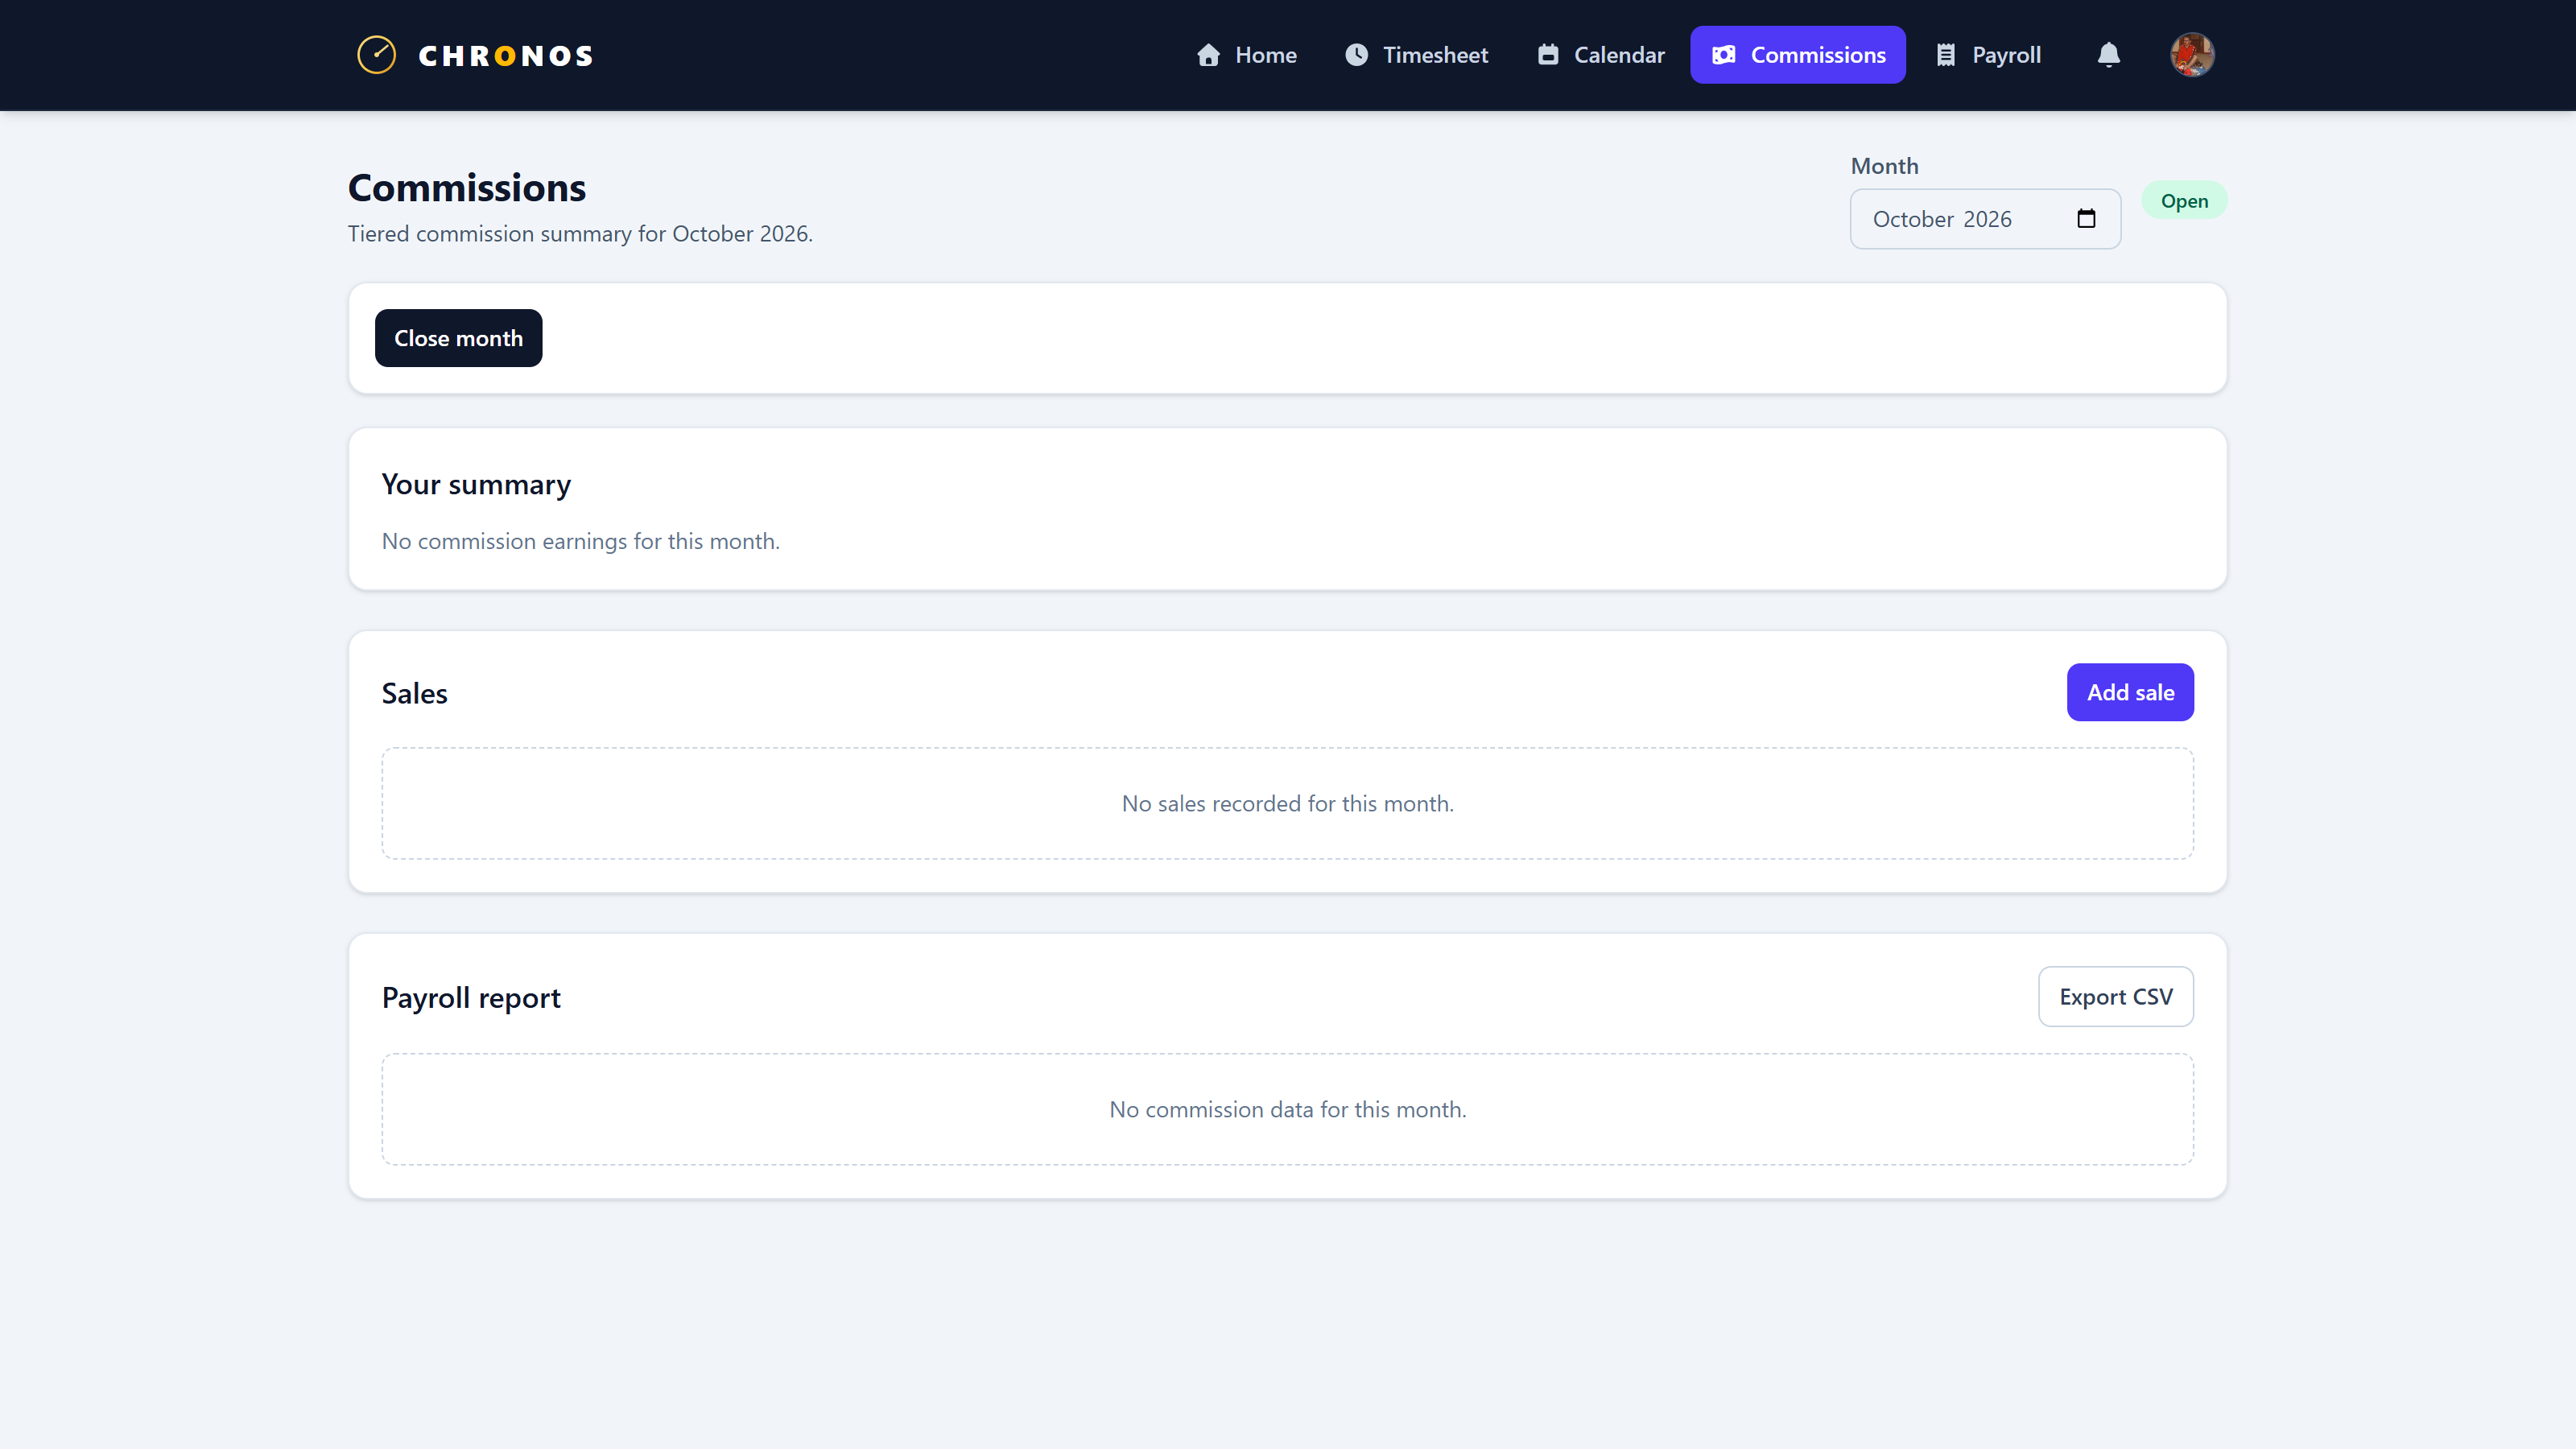
Task: Open the user profile avatar
Action: click(2192, 55)
